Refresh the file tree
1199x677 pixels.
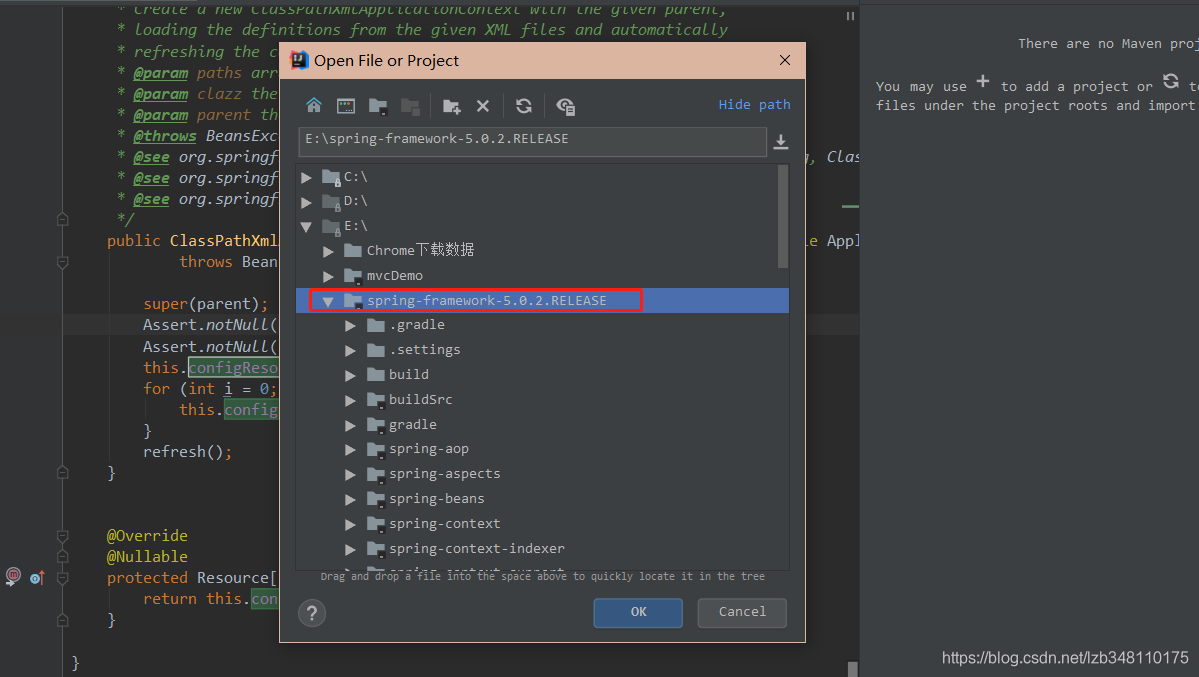pos(524,106)
